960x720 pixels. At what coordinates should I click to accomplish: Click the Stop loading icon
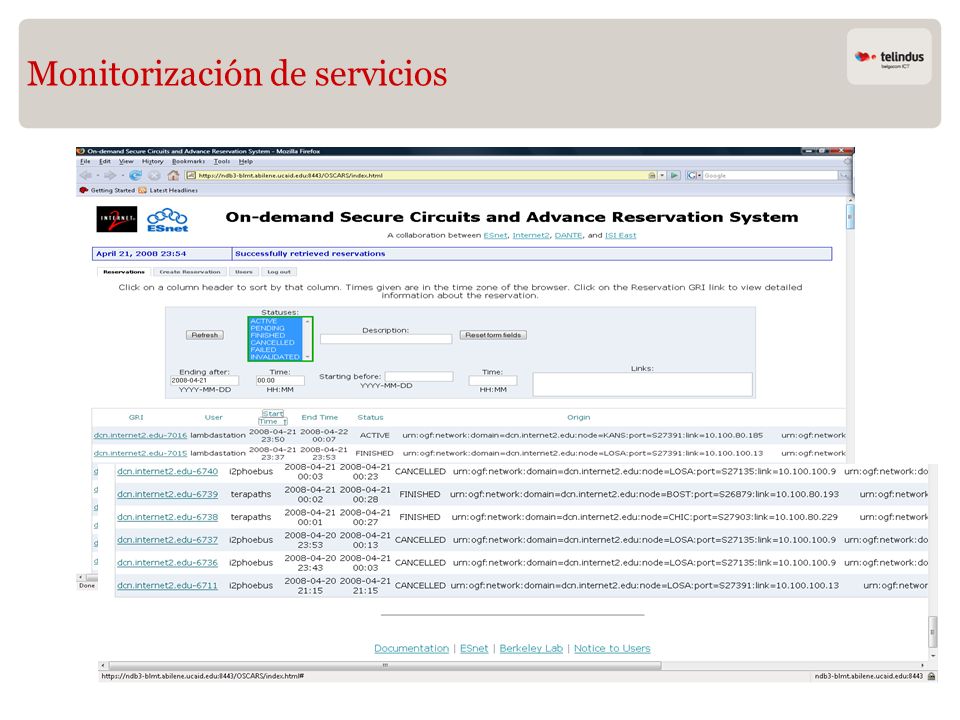coord(154,176)
